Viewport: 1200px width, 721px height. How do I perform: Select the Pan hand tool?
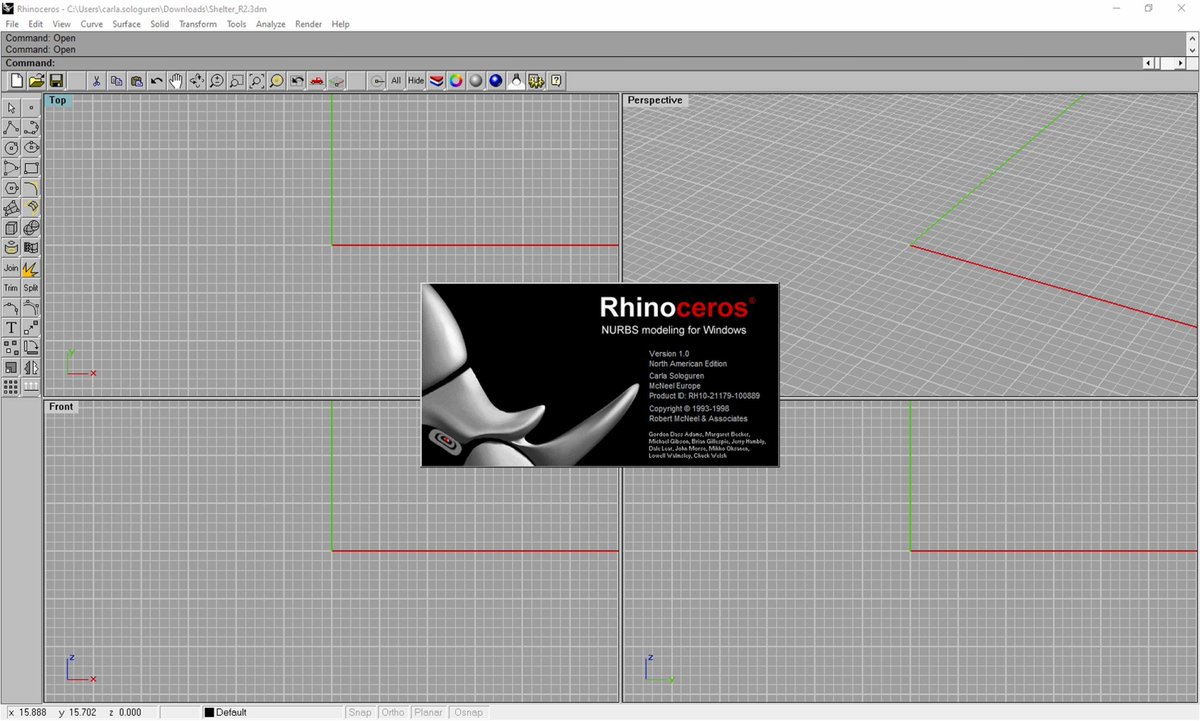pos(176,81)
